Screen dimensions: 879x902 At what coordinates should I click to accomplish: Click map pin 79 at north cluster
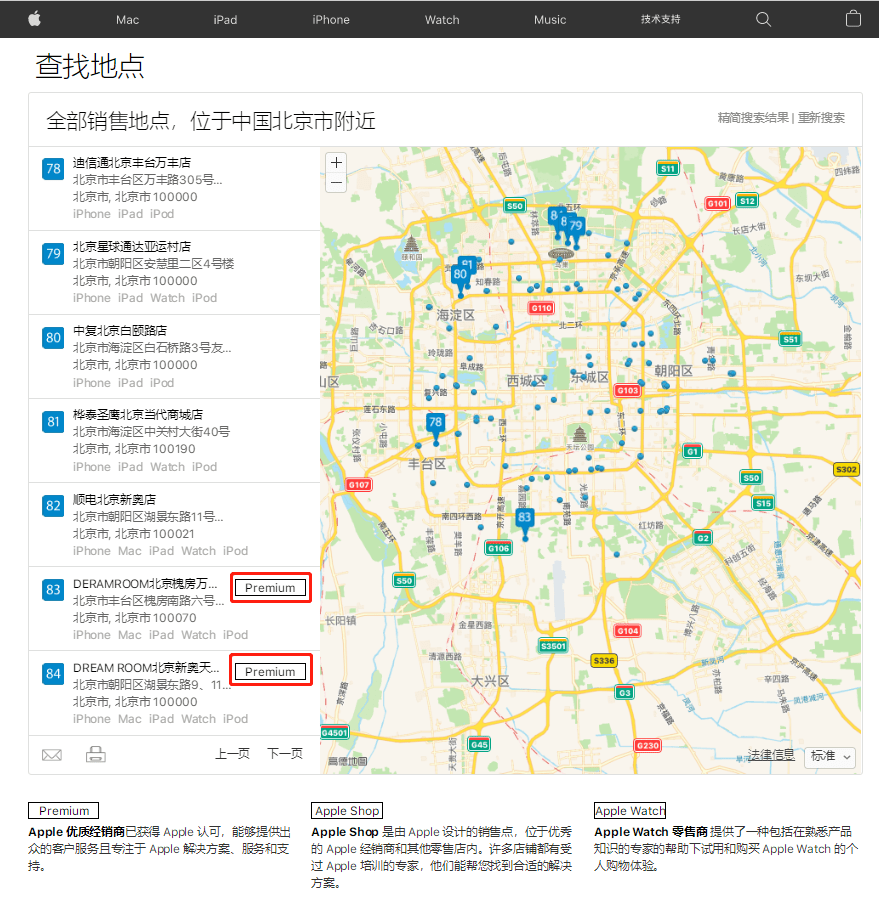(576, 228)
